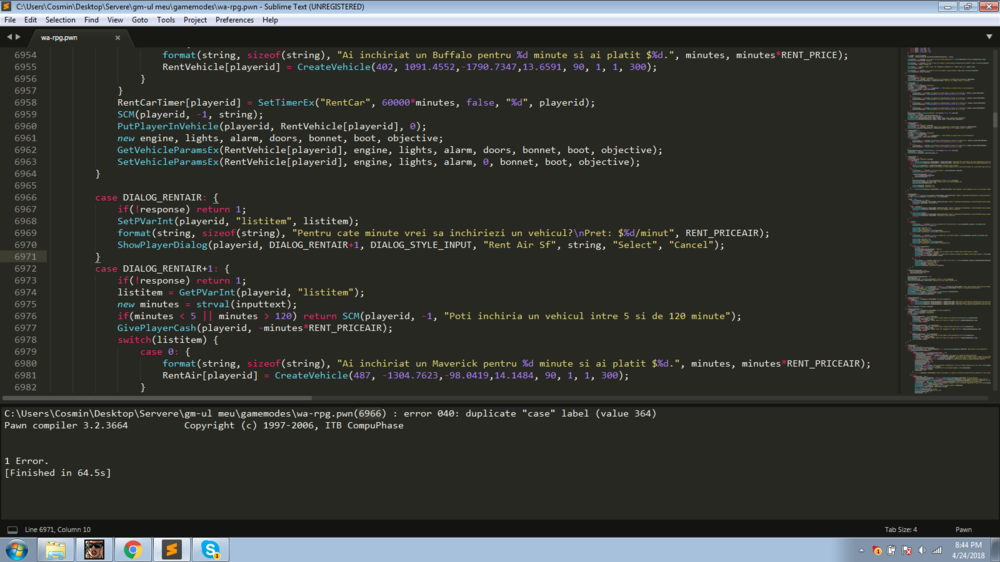The image size is (1000, 562).
Task: Click the Sublime Text icon in title bar
Action: [x=7, y=6]
